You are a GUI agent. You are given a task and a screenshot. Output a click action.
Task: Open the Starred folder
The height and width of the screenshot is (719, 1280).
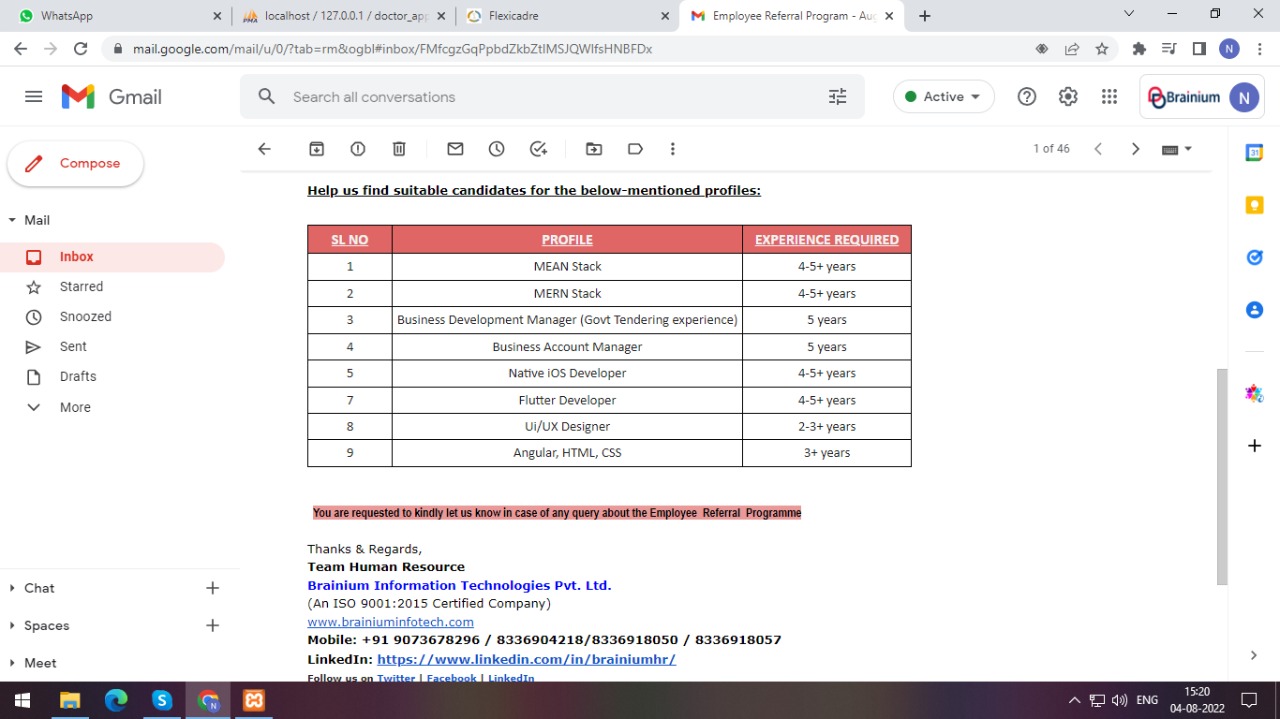point(81,287)
